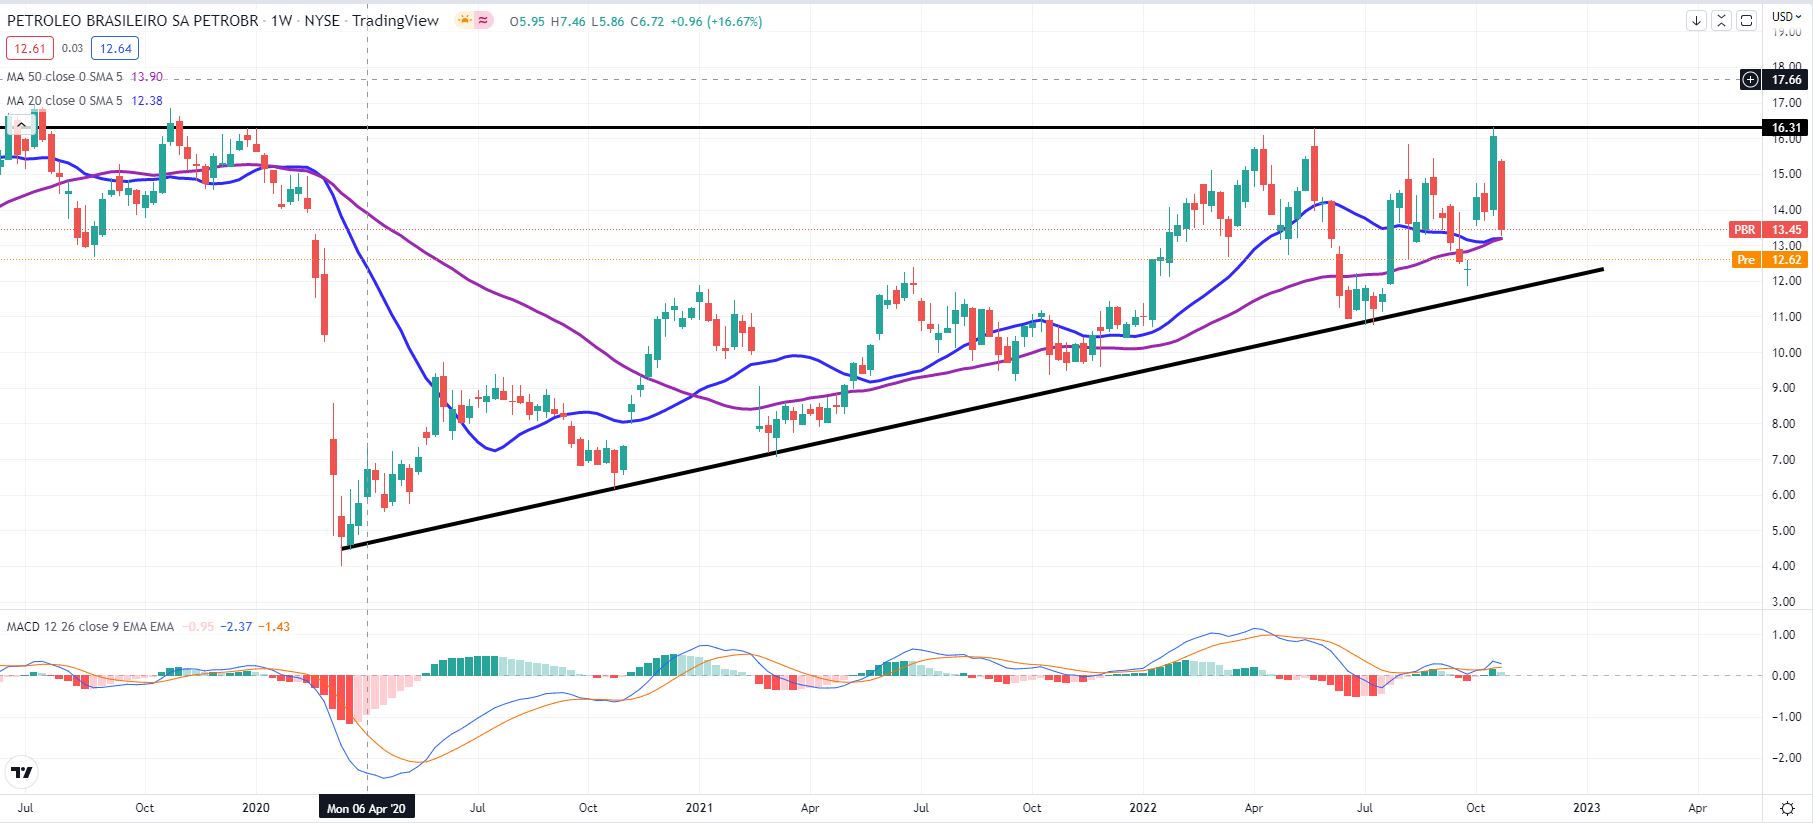The height and width of the screenshot is (823, 1813).
Task: Click the PETROLEO BRASILEIRO symbol title
Action: (132, 21)
